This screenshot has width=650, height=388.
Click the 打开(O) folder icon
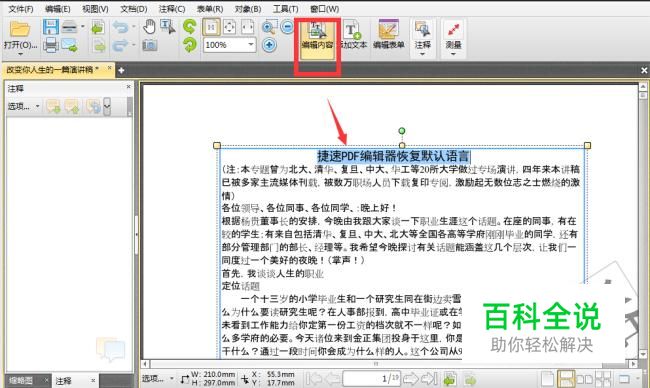pyautogui.click(x=20, y=29)
